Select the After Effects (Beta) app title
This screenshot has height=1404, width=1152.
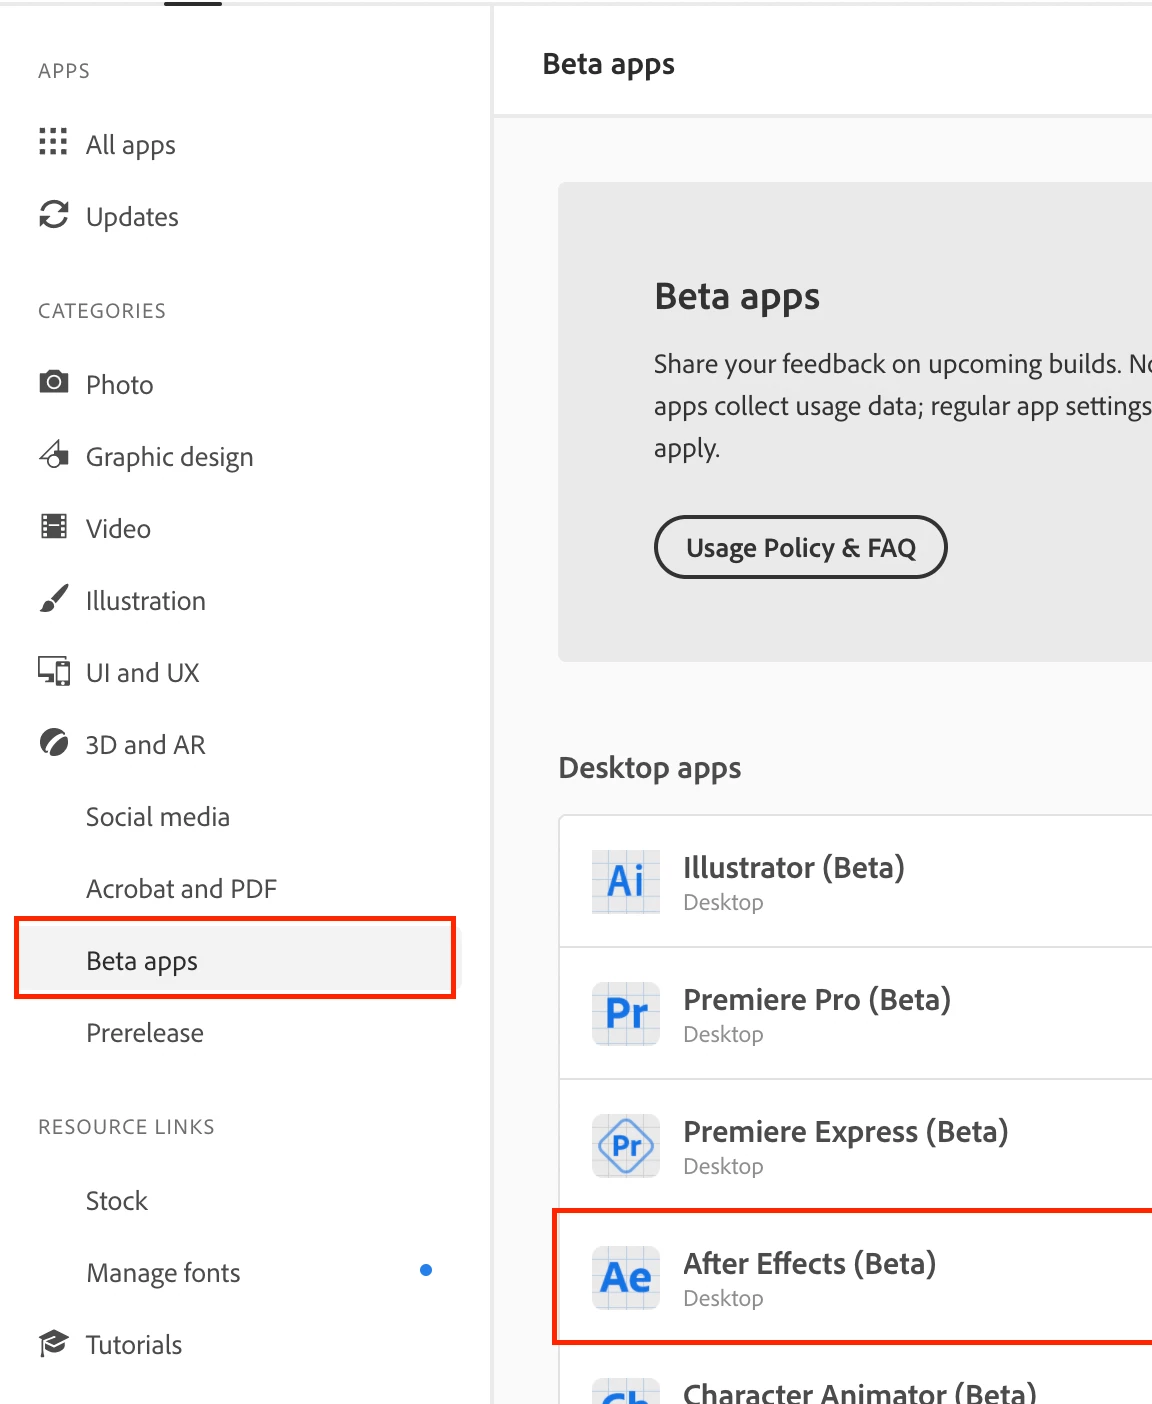[x=810, y=1264]
